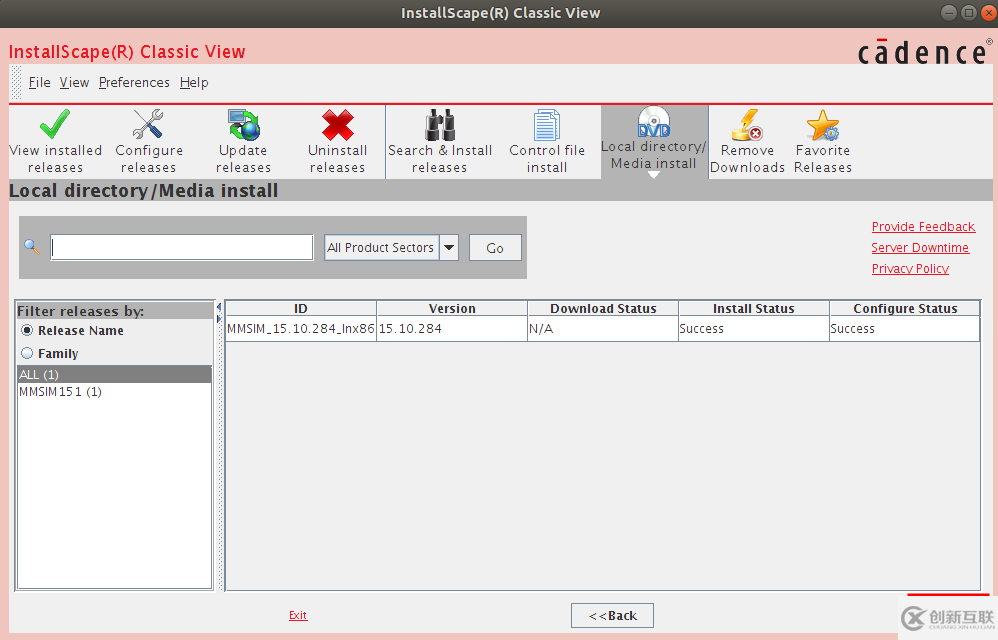Select the Release Name filter option
The height and width of the screenshot is (640, 998).
[x=28, y=330]
